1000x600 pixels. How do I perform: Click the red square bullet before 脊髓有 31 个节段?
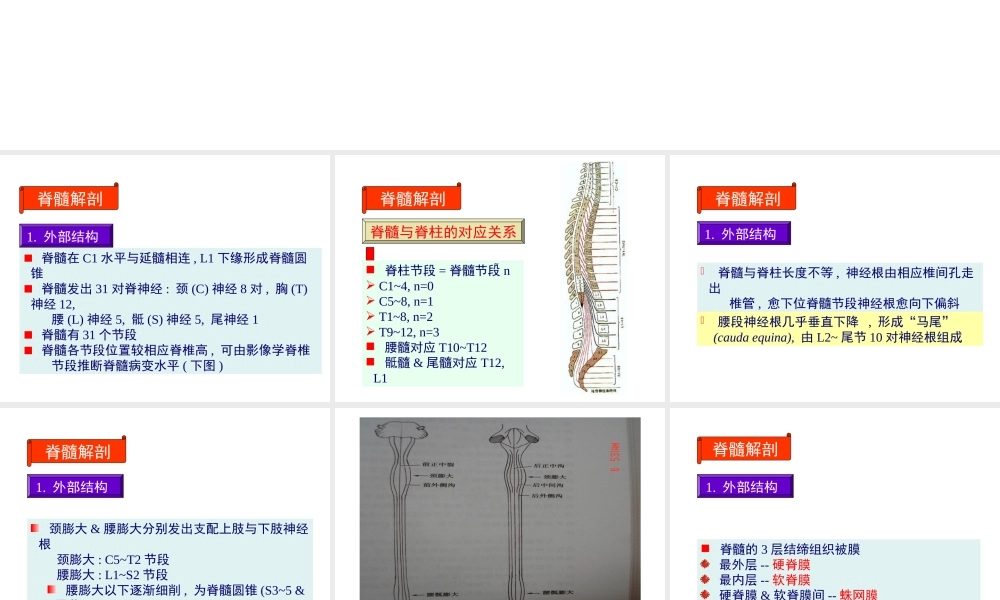pyautogui.click(x=29, y=332)
